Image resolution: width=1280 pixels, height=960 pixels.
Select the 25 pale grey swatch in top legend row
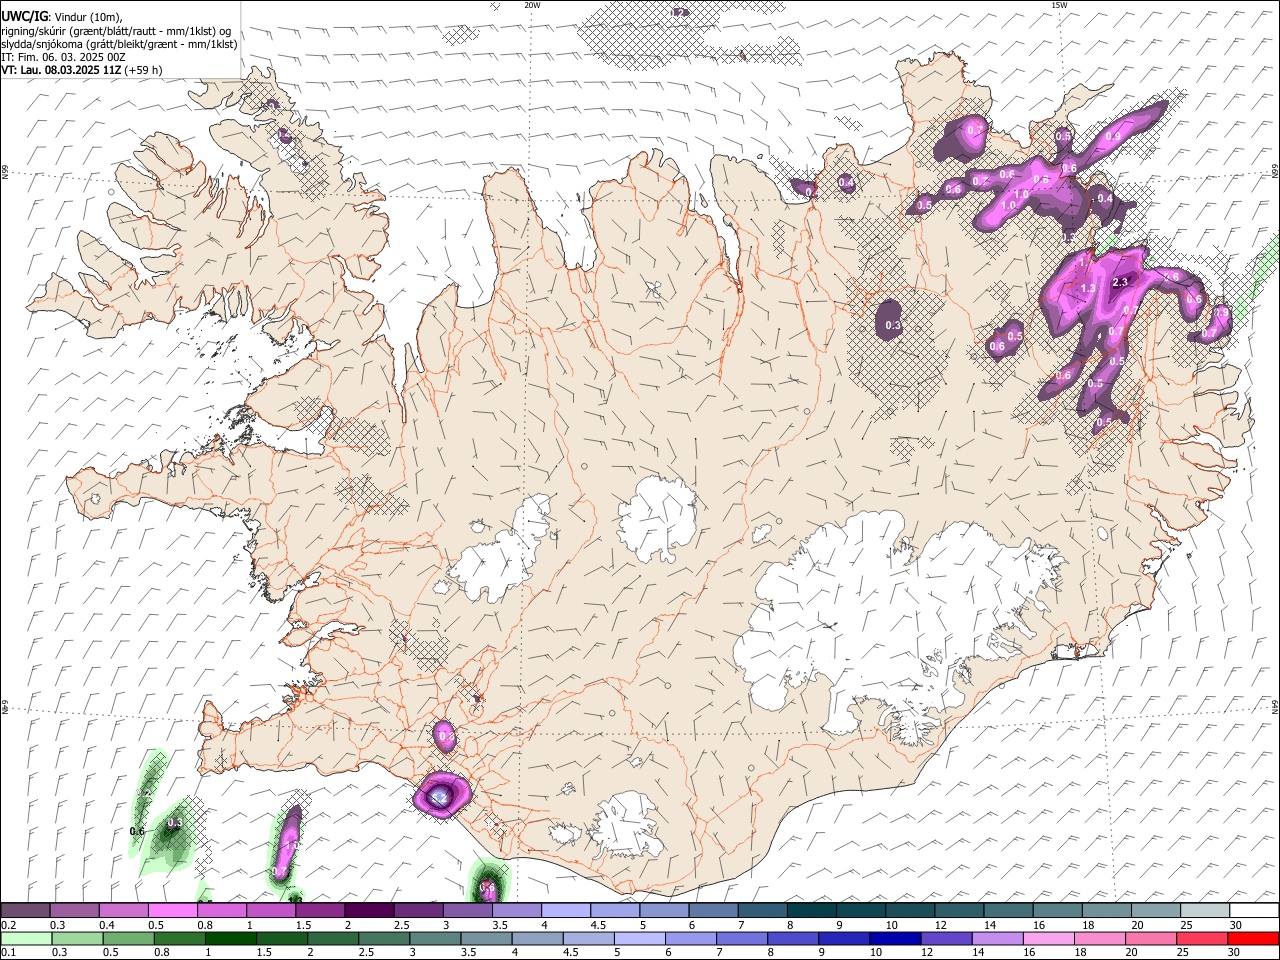pyautogui.click(x=1204, y=911)
